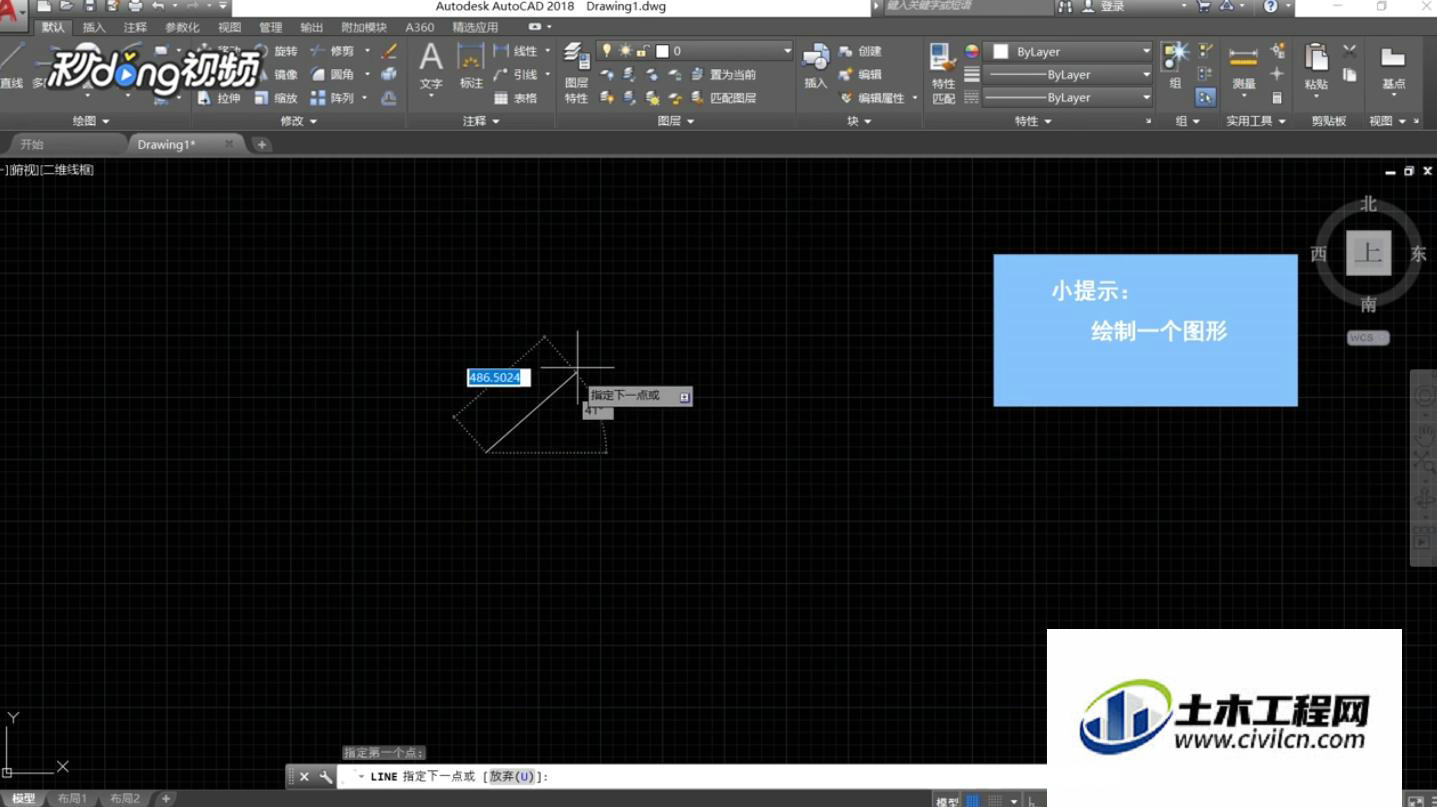The image size is (1437, 807).
Task: Toggle the layer on/off lightbulb icon
Action: coord(607,51)
